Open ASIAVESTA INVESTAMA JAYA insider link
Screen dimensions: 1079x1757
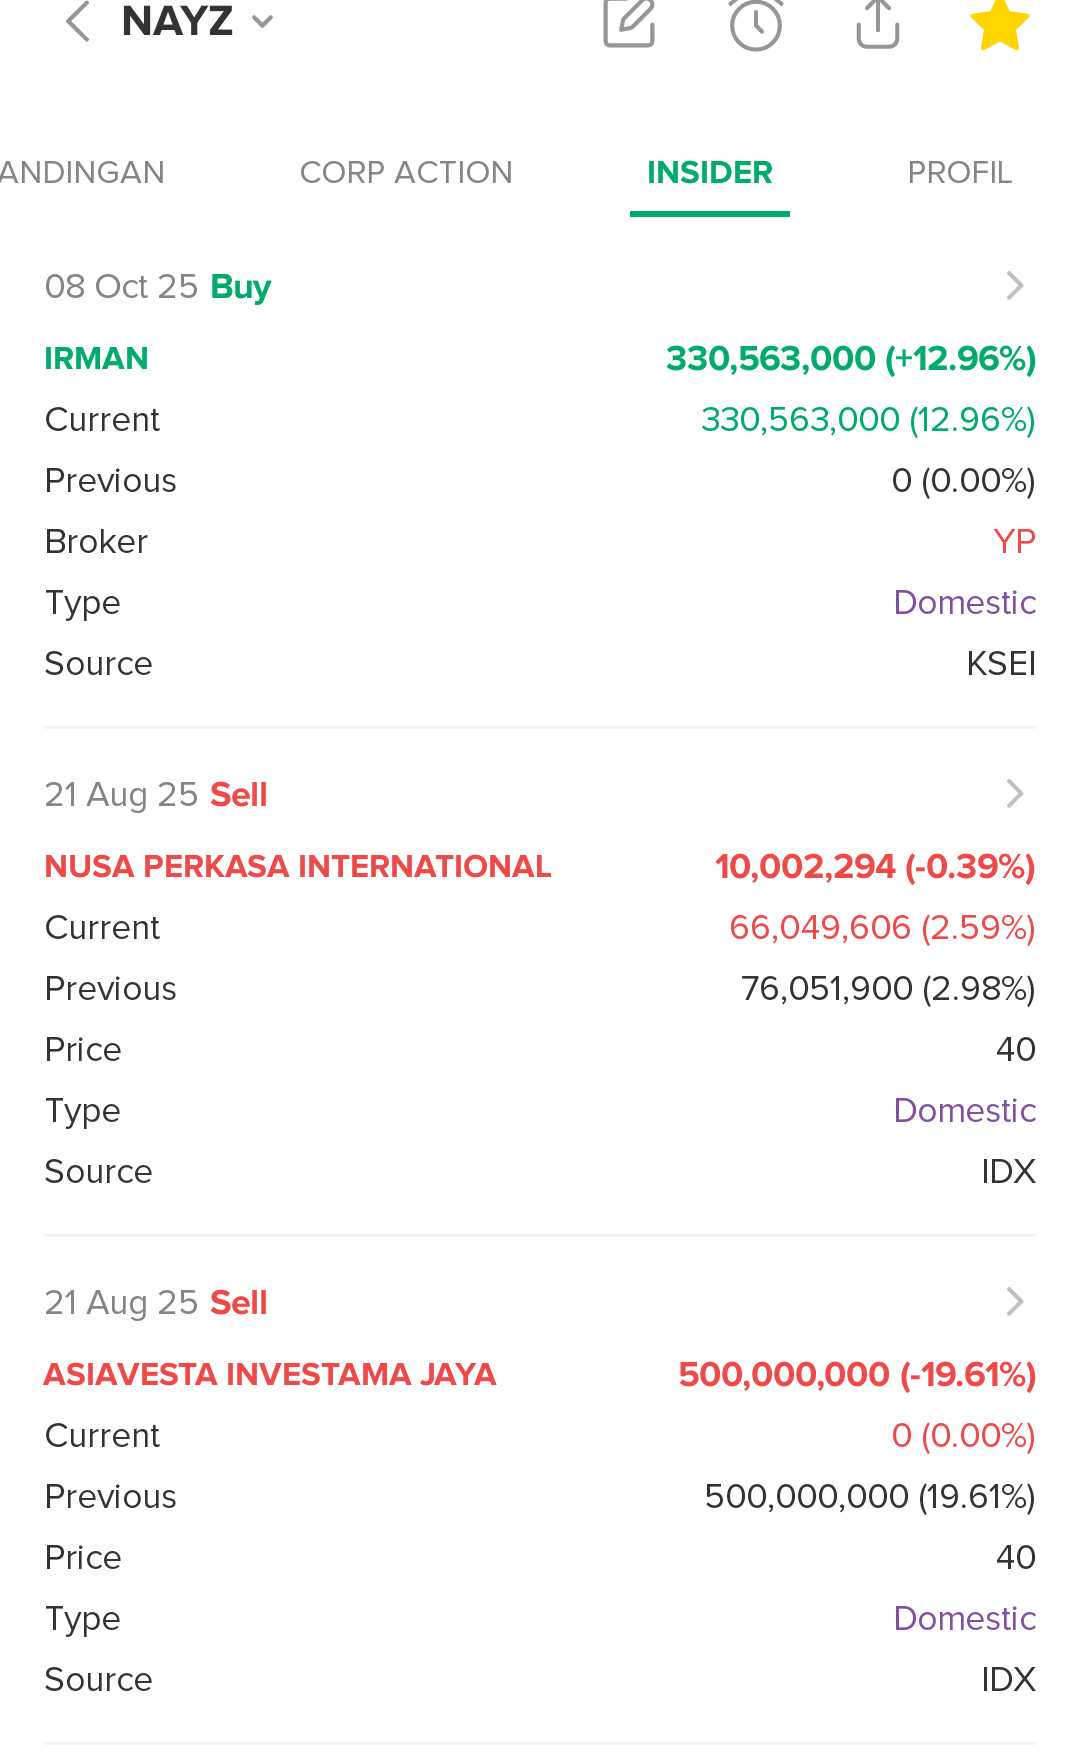pos(270,1374)
